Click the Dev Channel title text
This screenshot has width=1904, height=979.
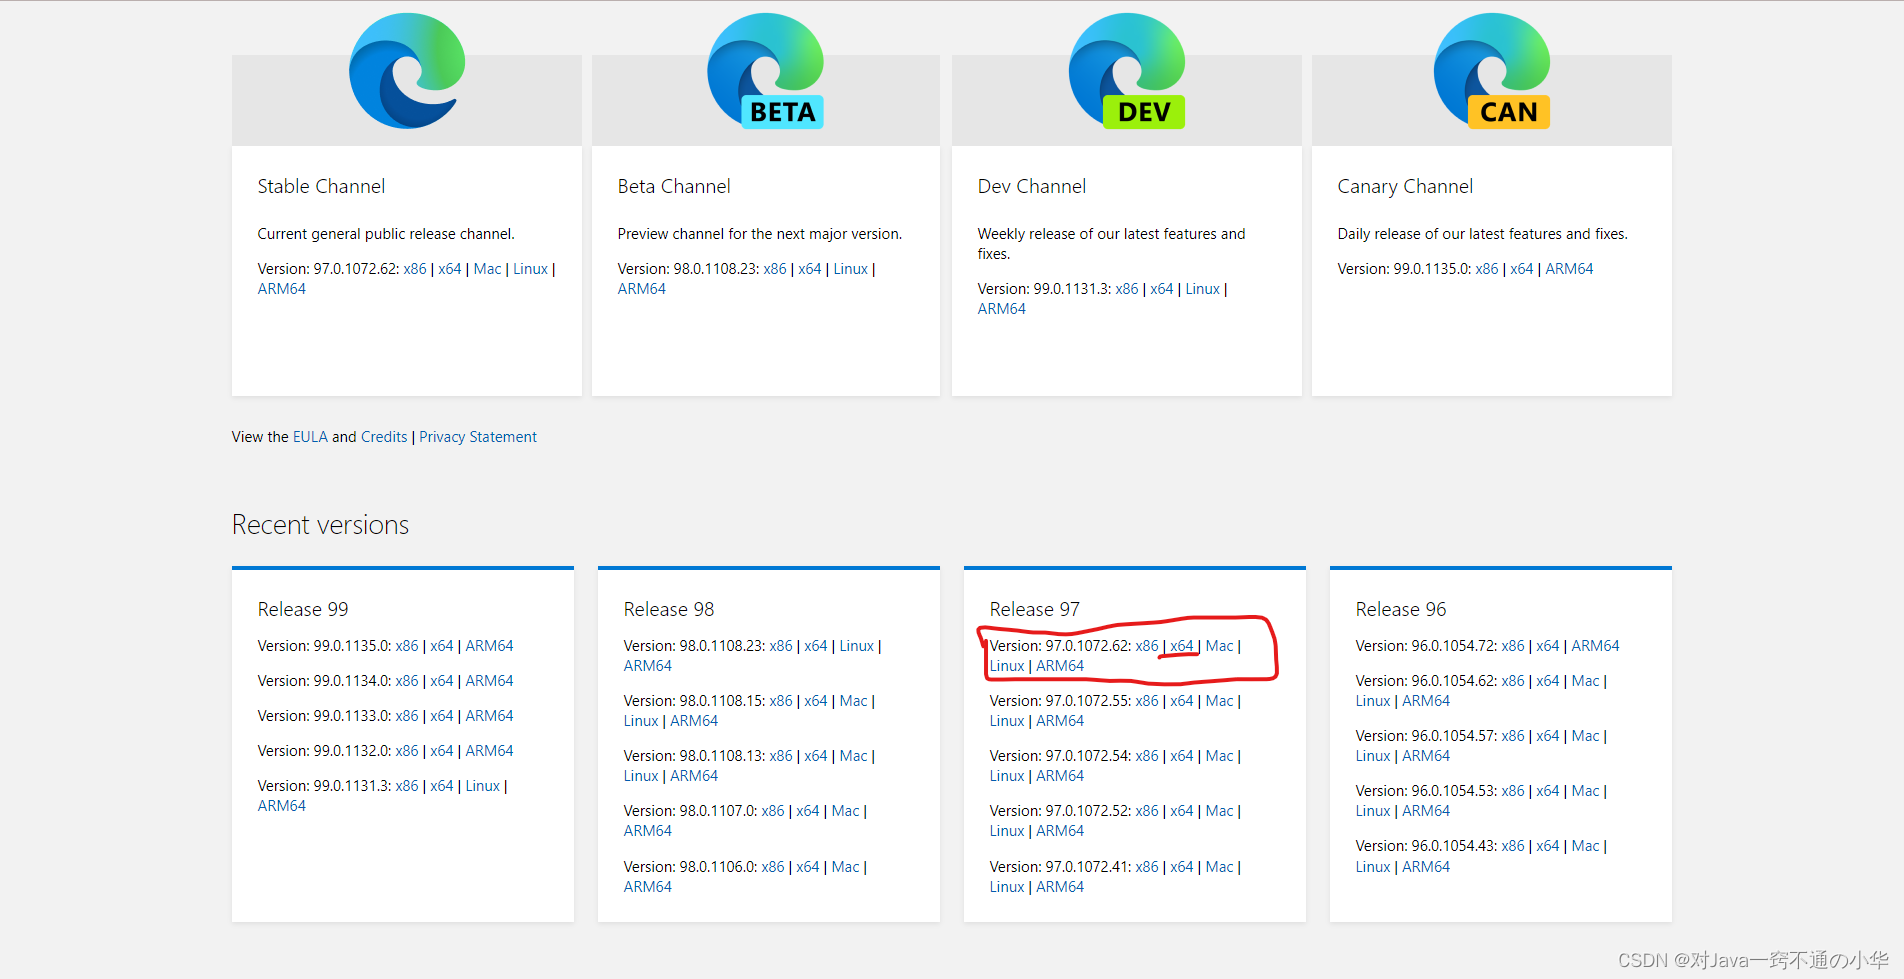(x=1032, y=186)
